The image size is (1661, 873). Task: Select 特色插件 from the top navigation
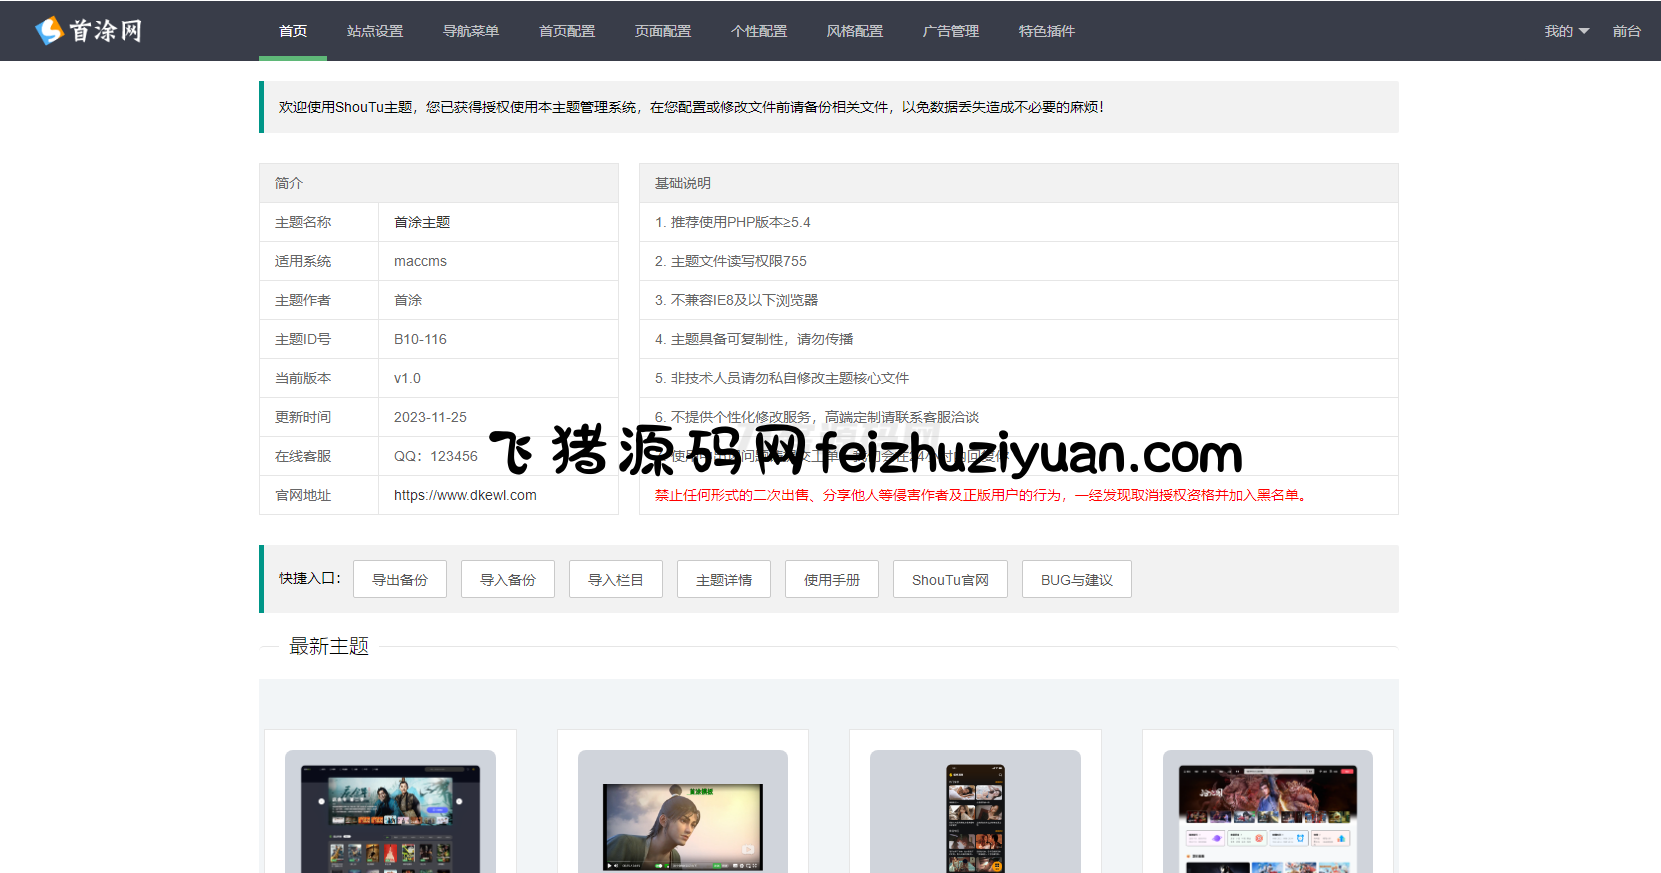pyautogui.click(x=1047, y=31)
